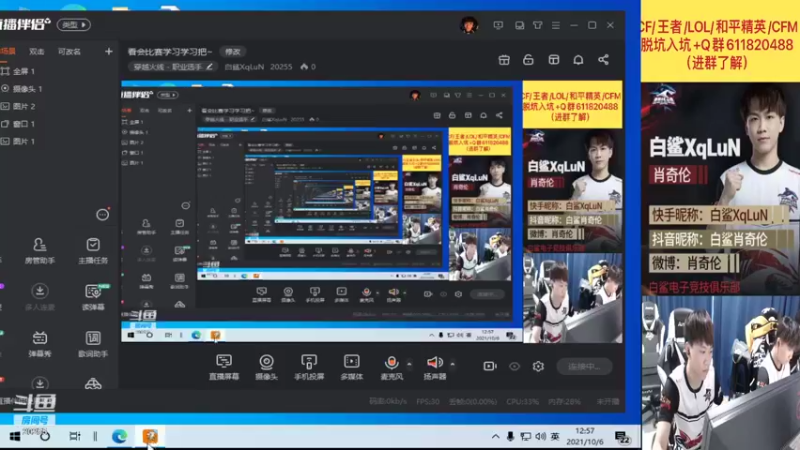Toggle the preview eye icon near settings
800x450 pixels.
[x=514, y=366]
